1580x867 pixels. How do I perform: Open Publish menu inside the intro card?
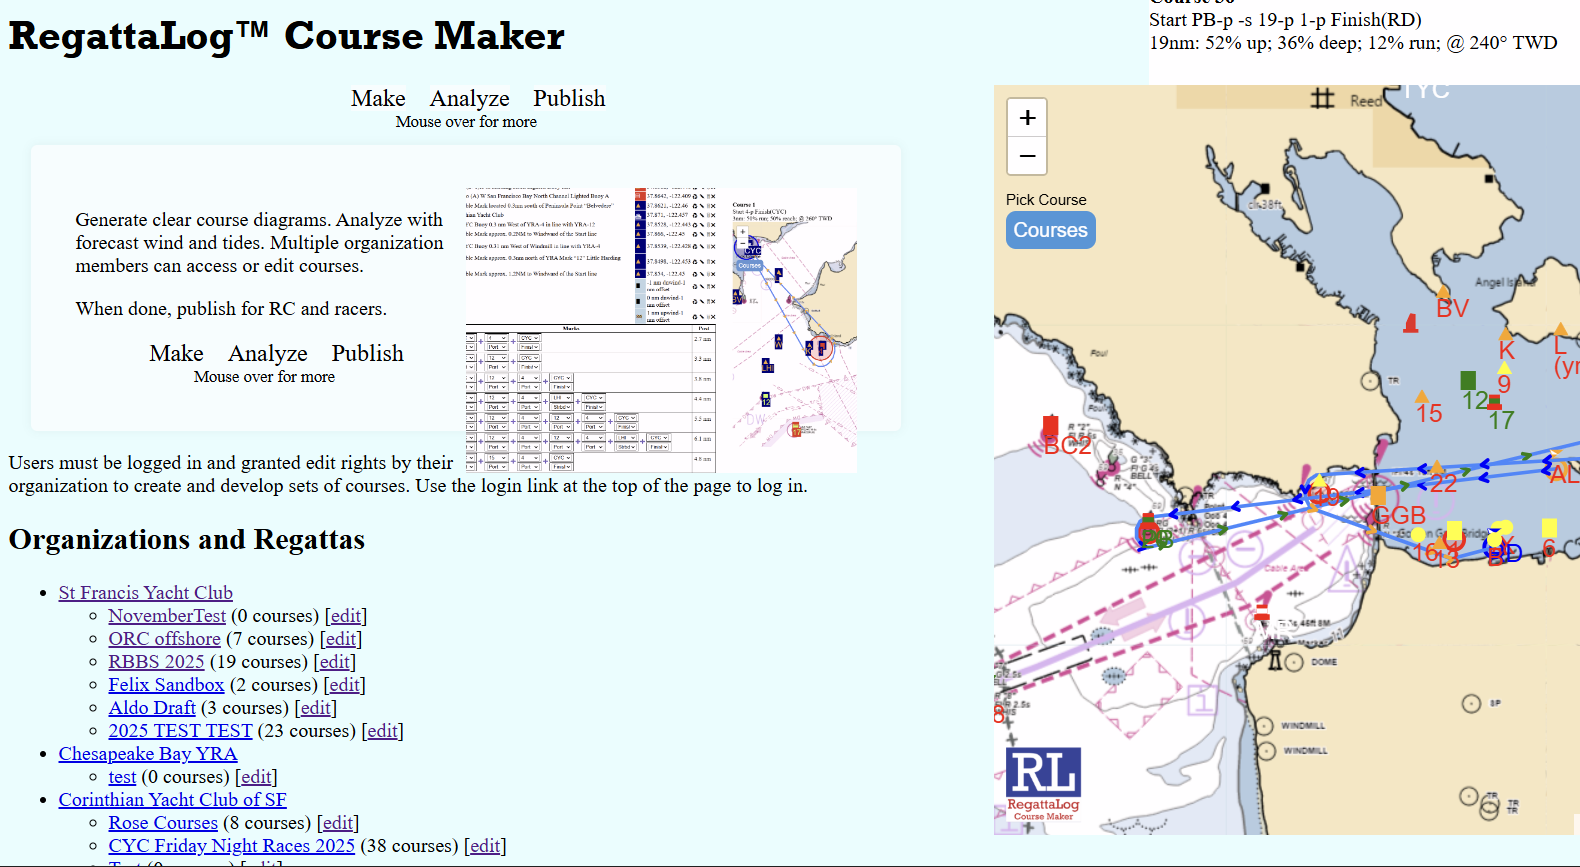[x=368, y=353]
